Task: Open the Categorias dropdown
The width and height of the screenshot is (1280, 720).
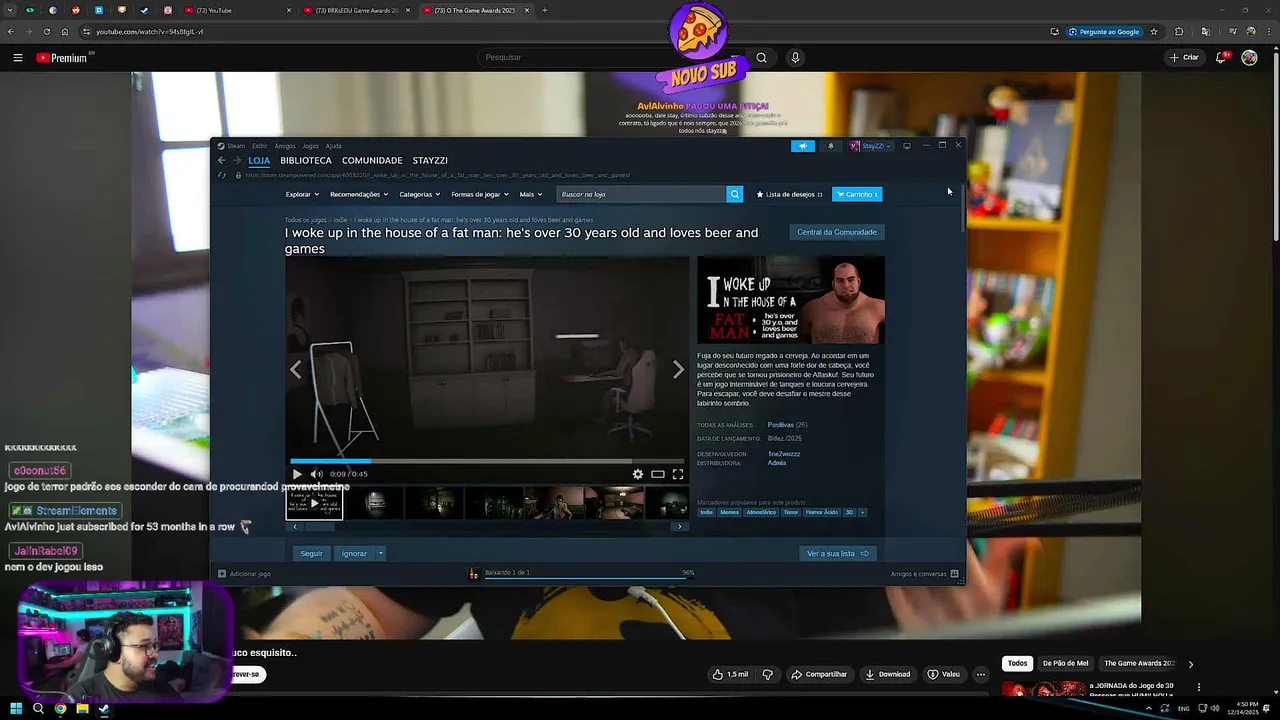Action: [419, 194]
